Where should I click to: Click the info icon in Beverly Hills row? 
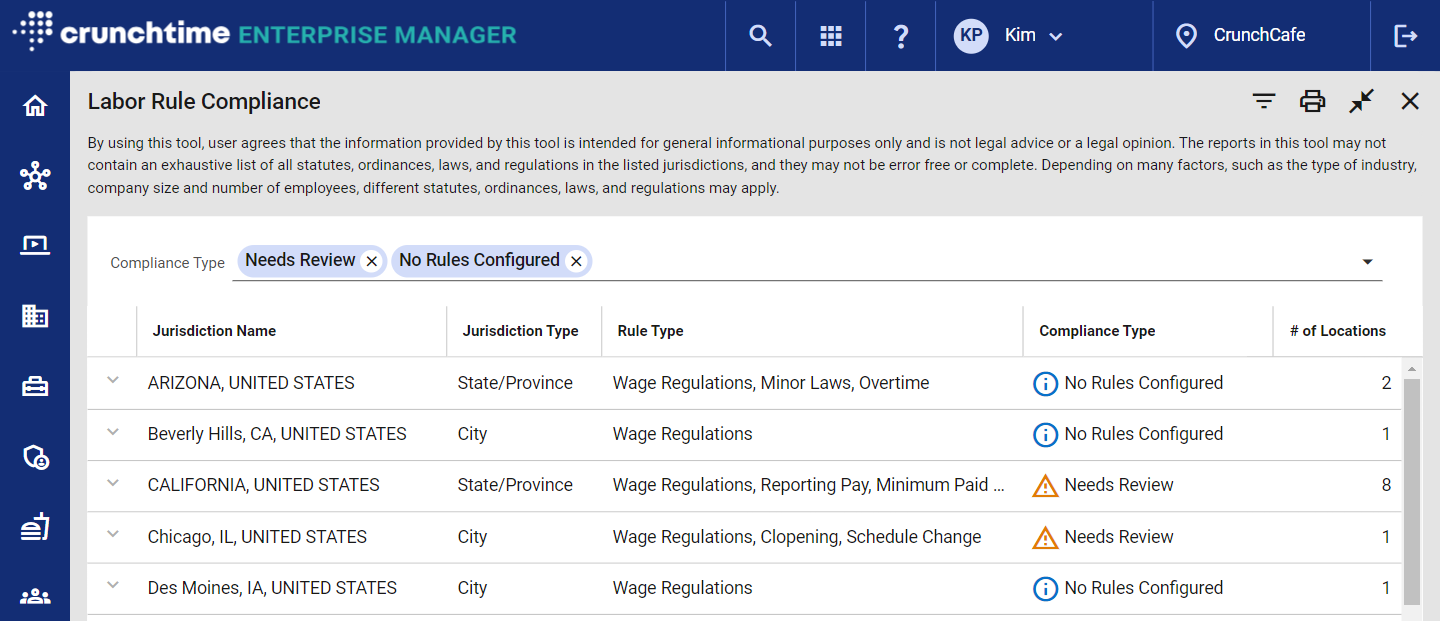1045,435
